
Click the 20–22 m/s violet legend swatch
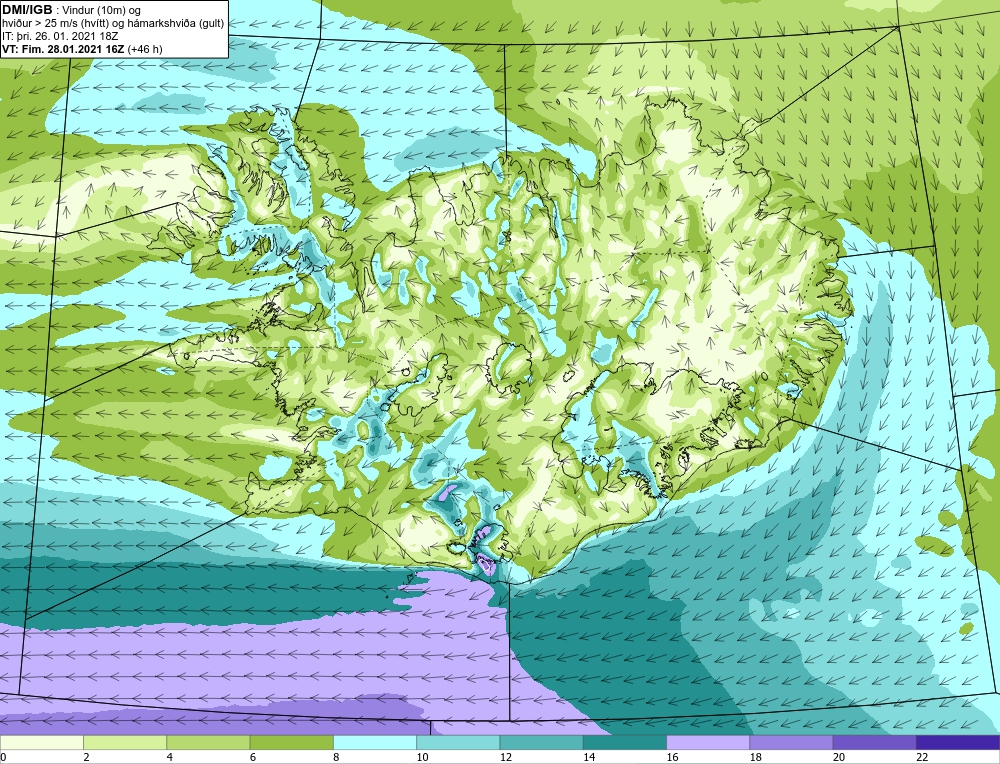875,743
